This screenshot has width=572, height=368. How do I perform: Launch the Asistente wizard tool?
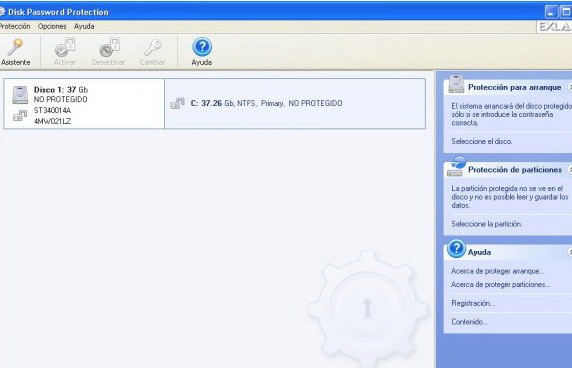[15, 52]
